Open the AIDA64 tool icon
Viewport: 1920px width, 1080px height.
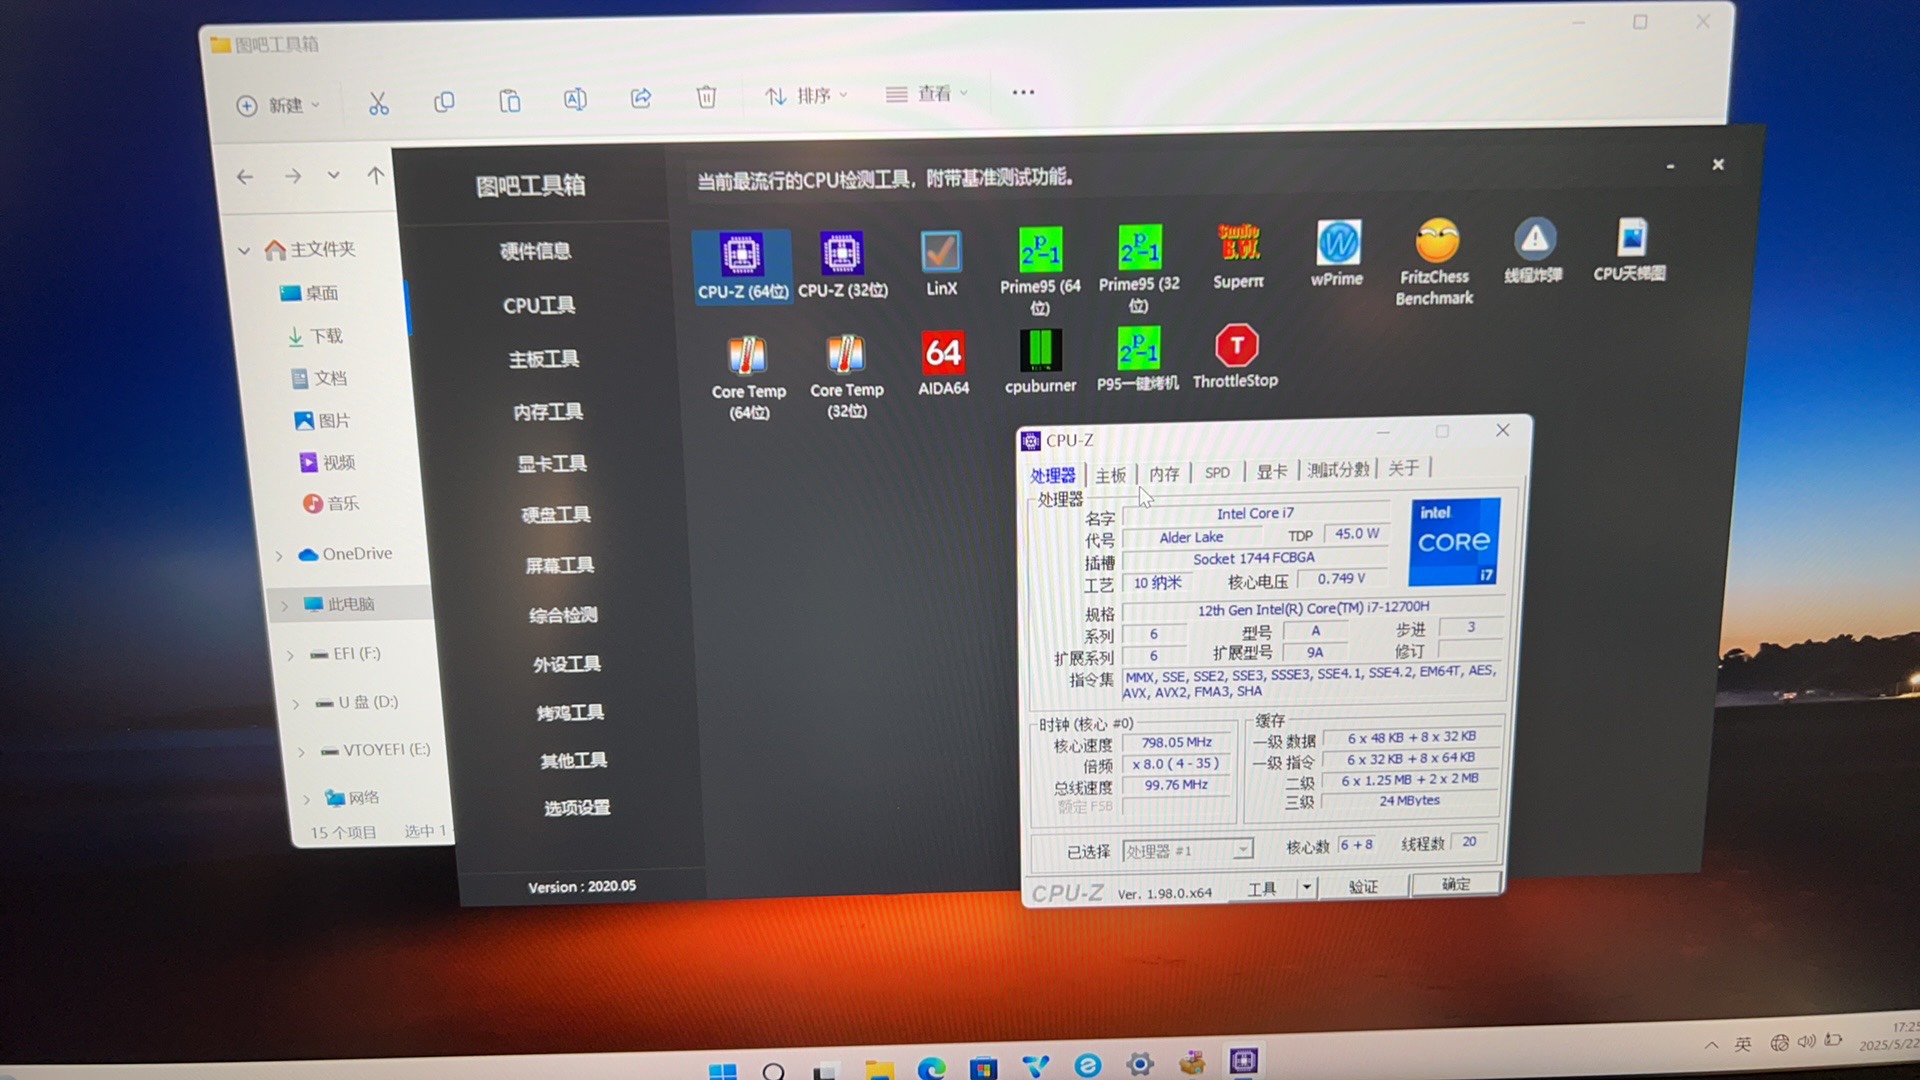click(943, 353)
